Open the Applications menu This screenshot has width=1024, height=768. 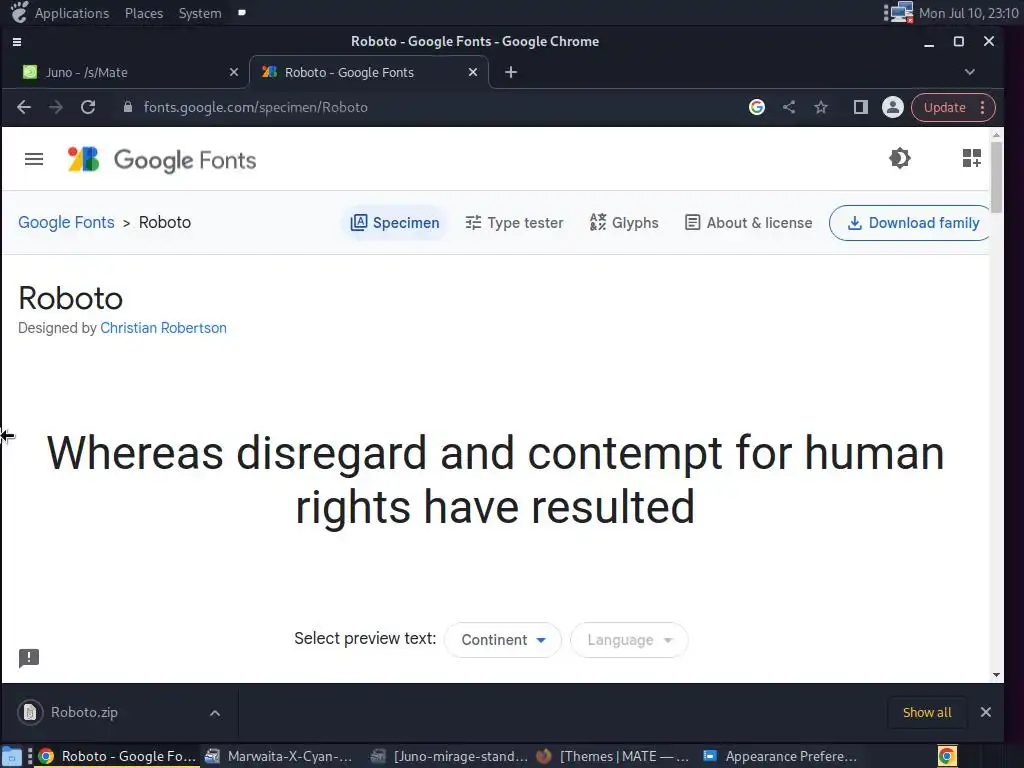(x=72, y=13)
